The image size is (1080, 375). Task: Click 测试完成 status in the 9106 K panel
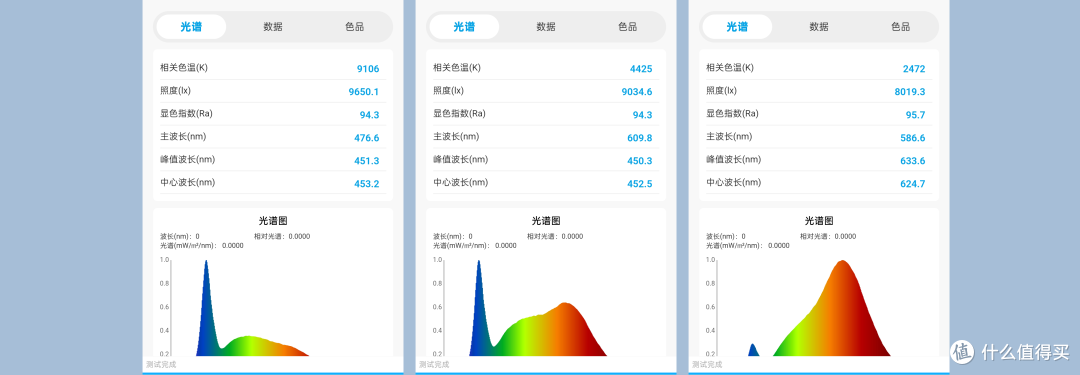point(161,365)
